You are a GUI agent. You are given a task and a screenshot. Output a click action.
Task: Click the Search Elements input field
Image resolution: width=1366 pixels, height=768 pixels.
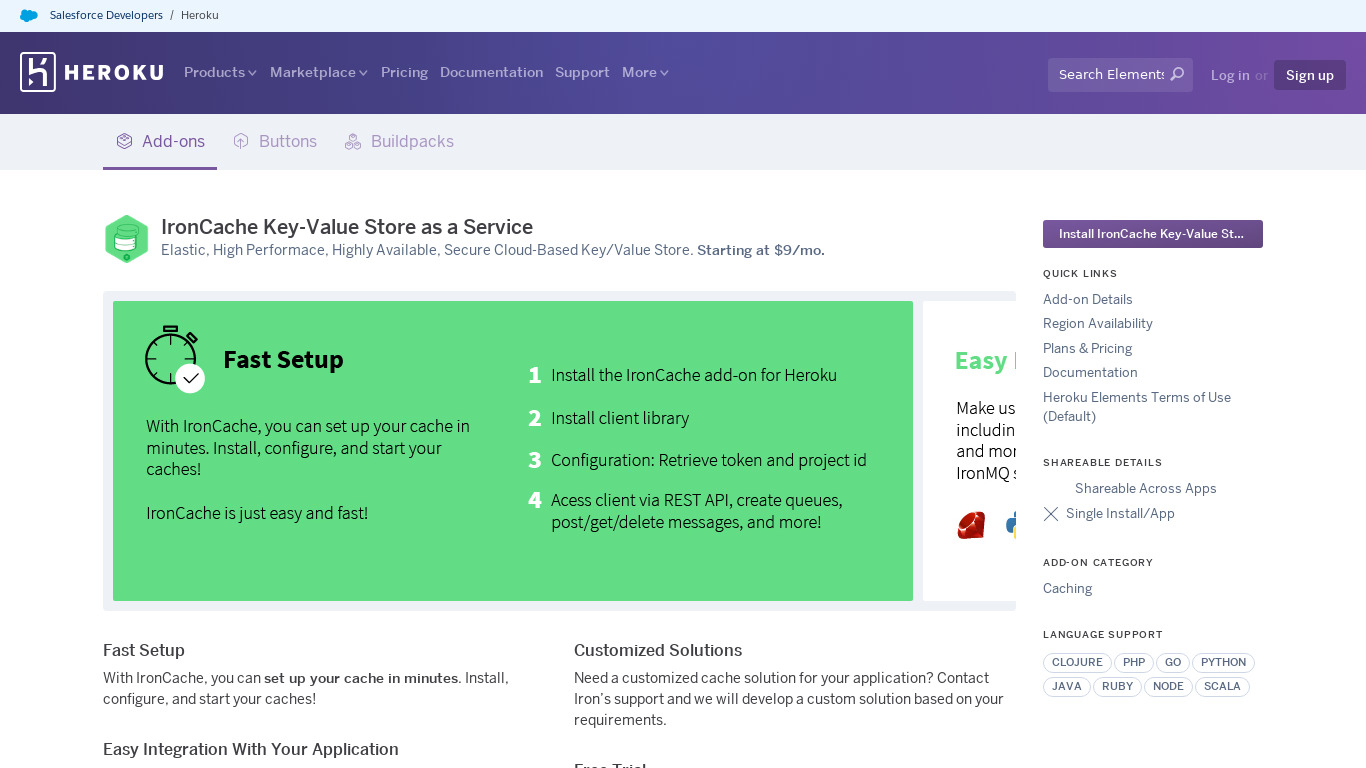[x=1120, y=74]
